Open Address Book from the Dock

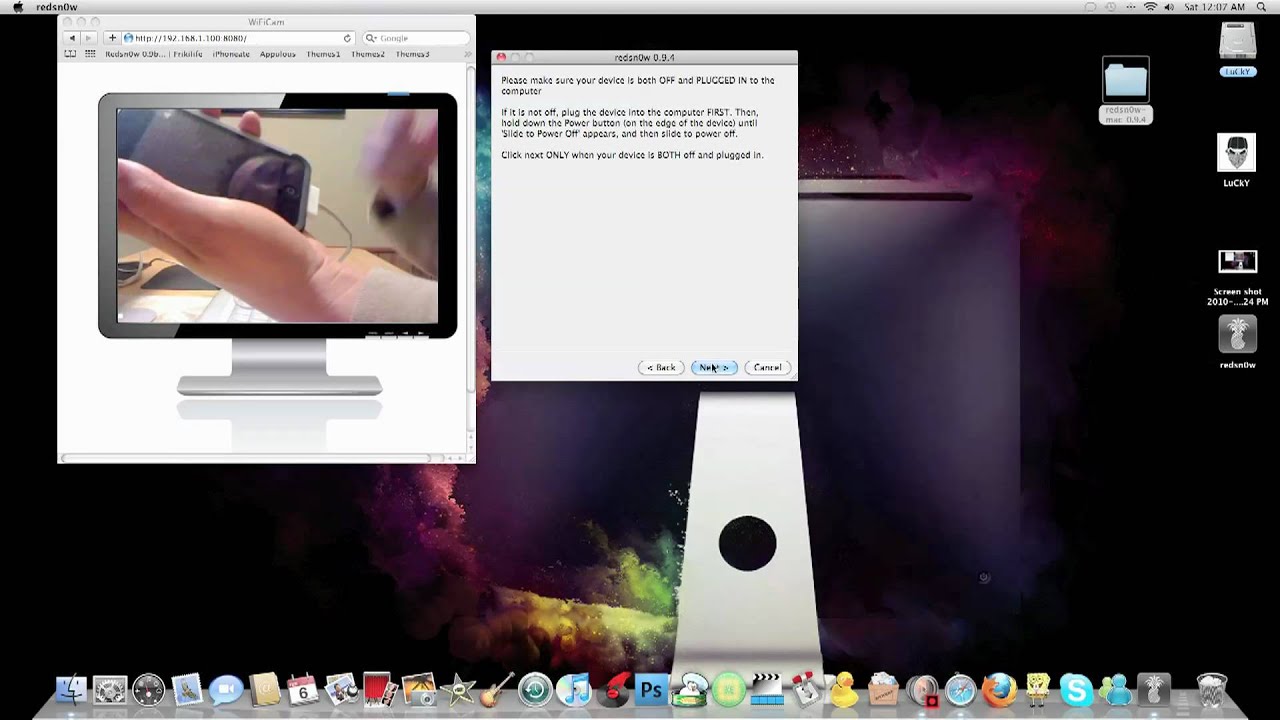(x=265, y=689)
